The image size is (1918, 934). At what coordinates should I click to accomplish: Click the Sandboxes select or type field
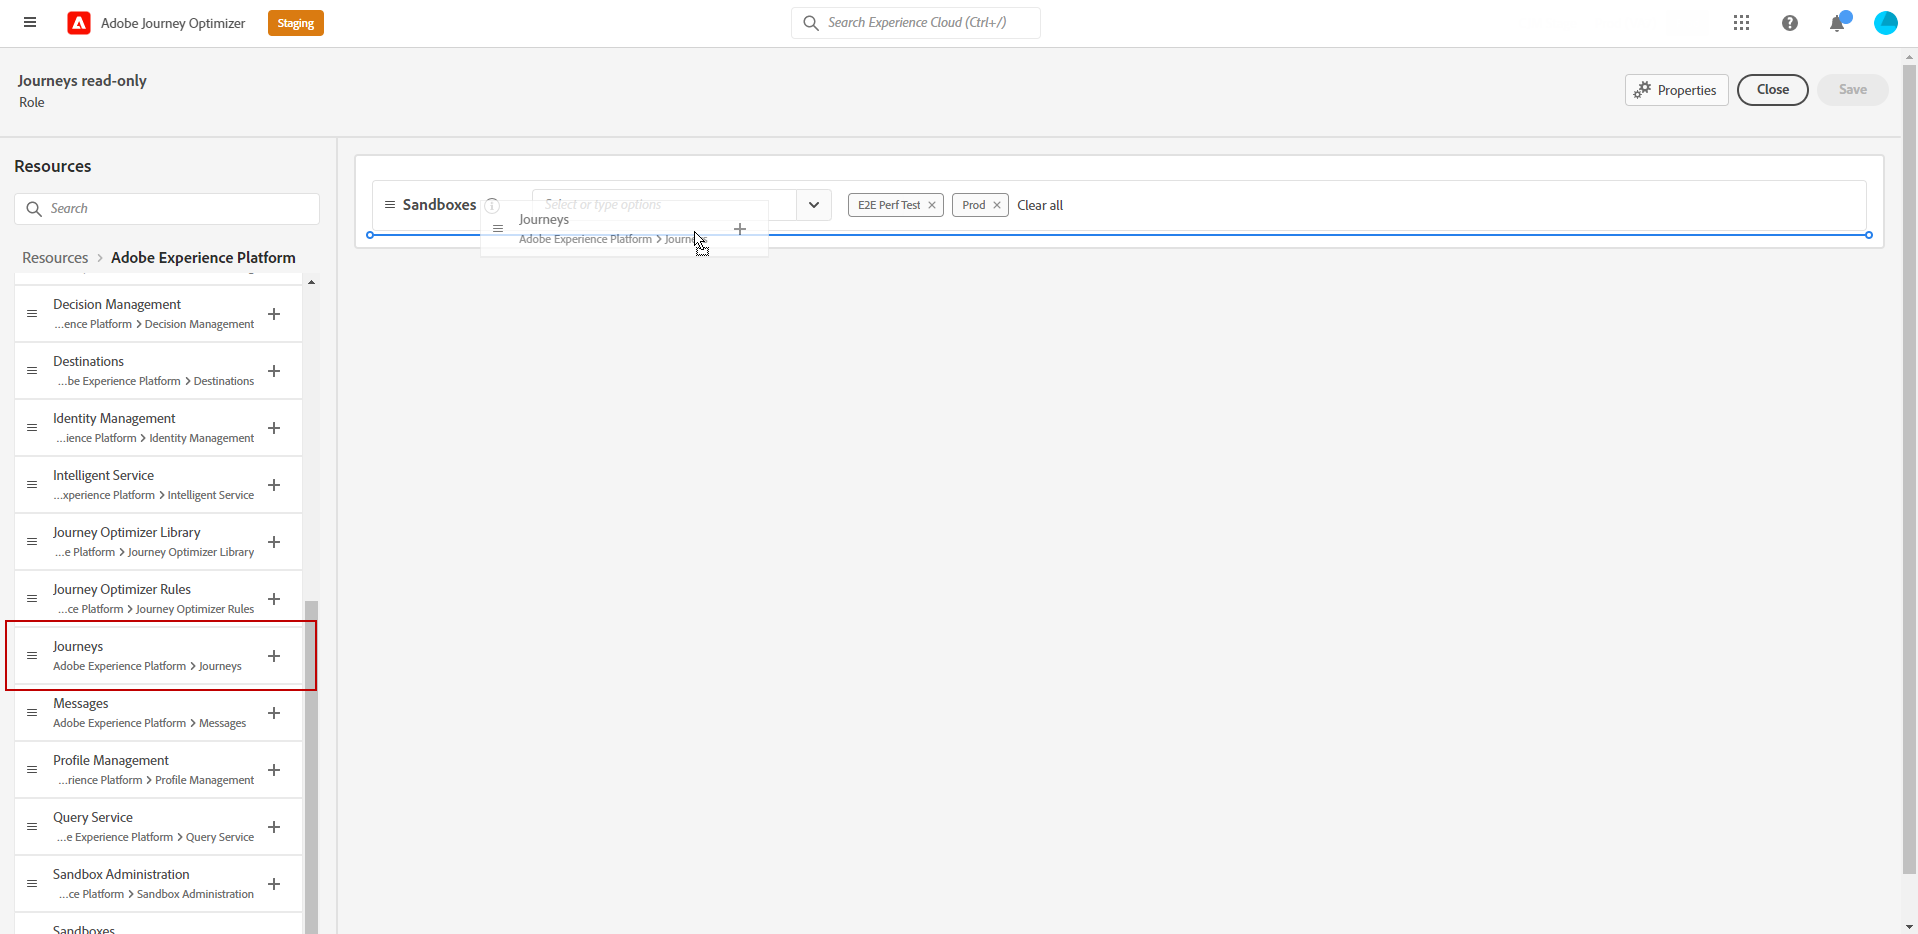point(665,205)
